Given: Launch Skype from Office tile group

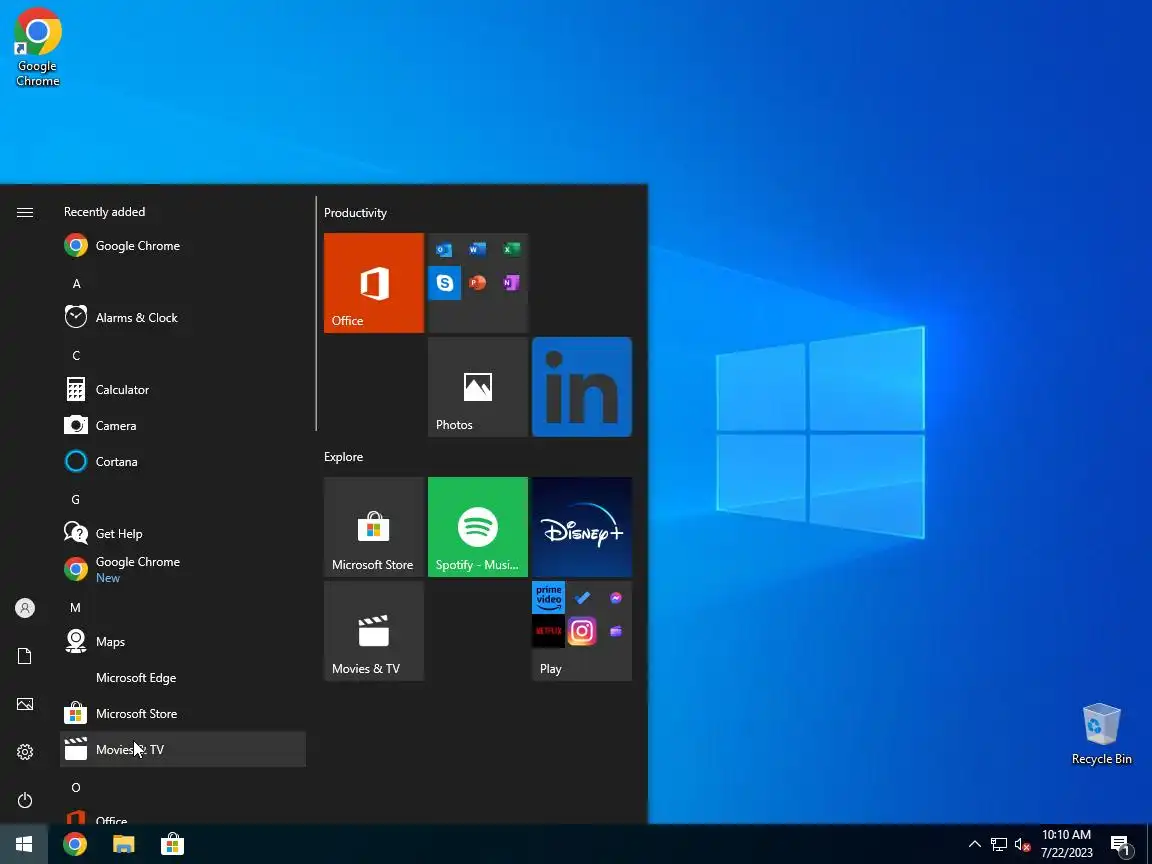Looking at the screenshot, I should pos(444,283).
